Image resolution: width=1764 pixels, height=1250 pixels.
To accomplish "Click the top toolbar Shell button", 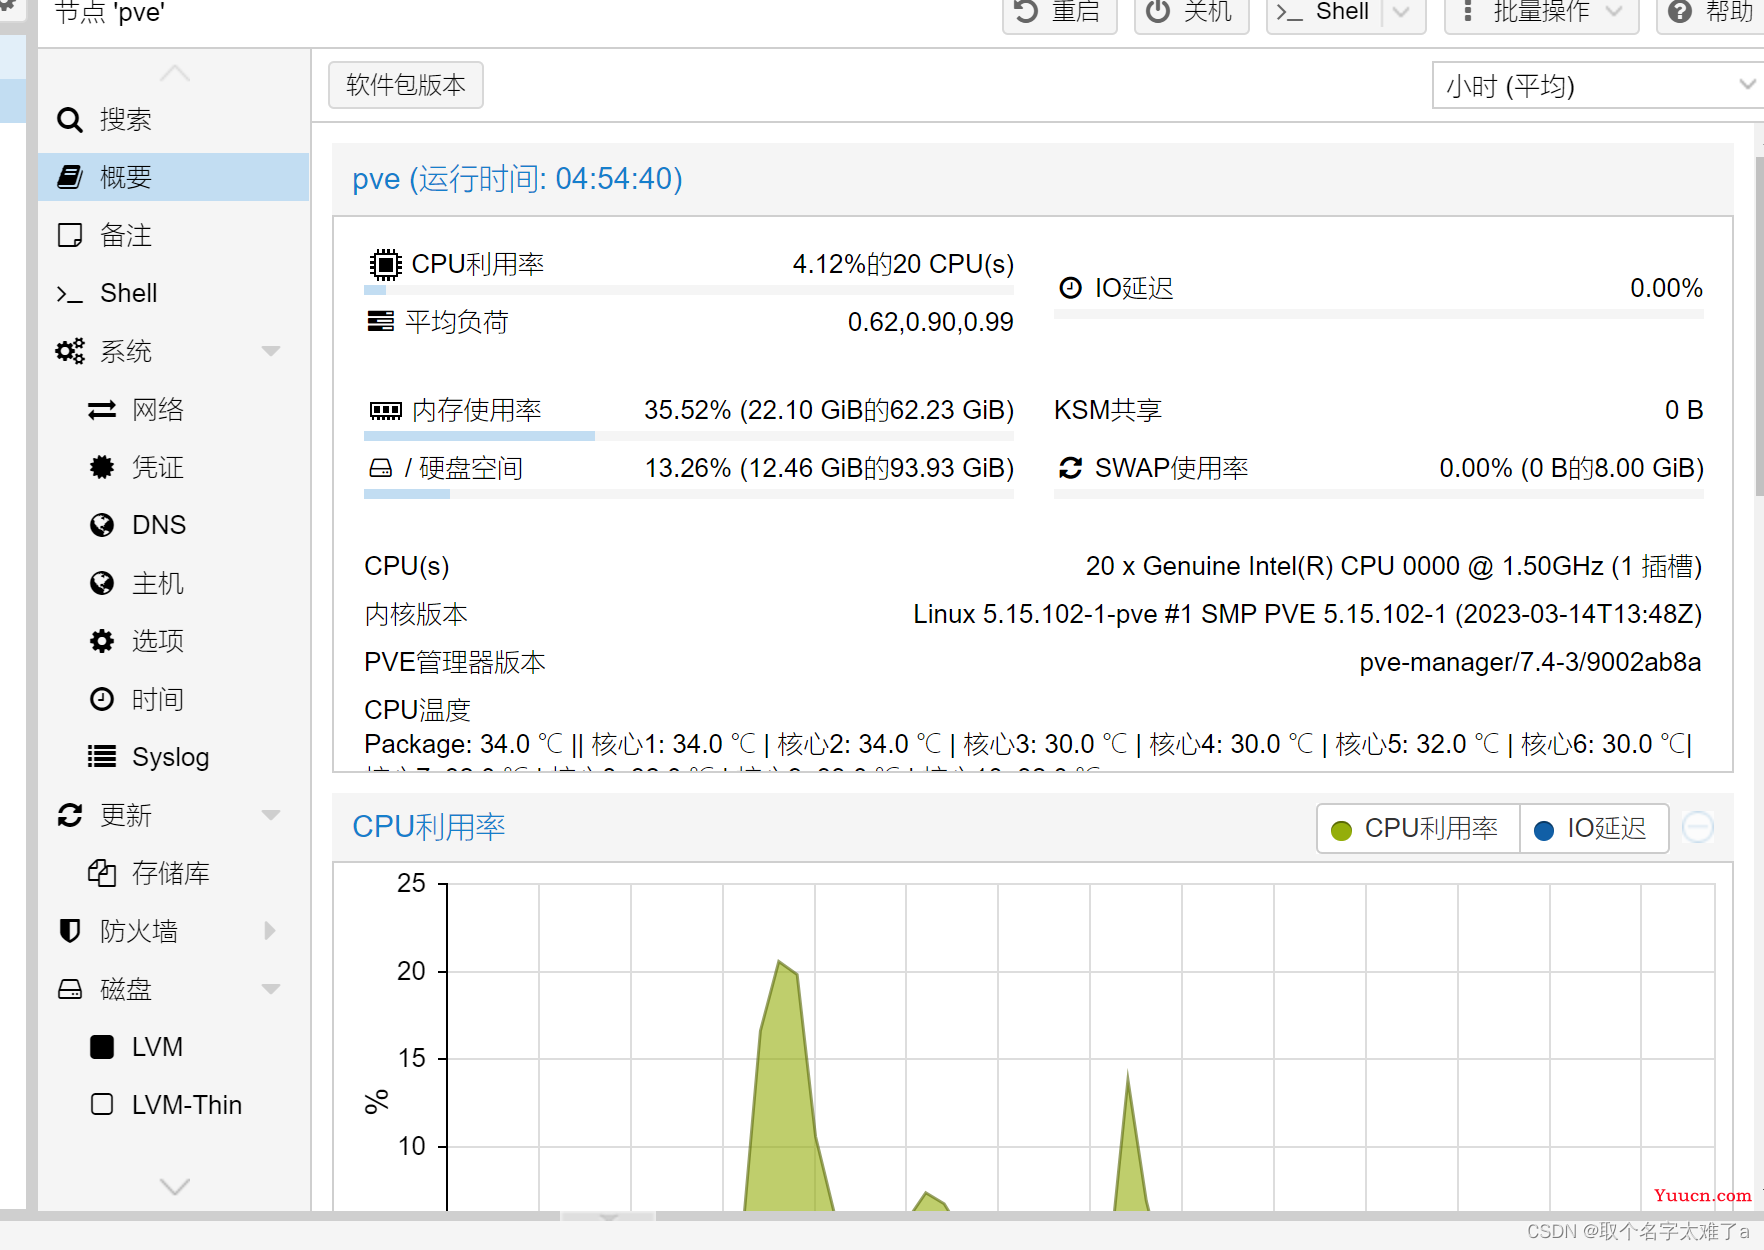I will pyautogui.click(x=1324, y=14).
